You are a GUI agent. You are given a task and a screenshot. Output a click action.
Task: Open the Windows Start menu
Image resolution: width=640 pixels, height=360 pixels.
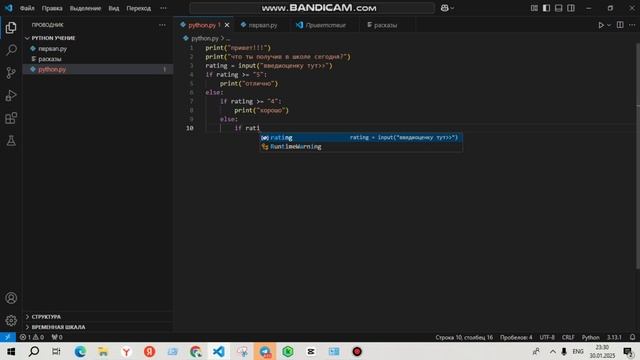(11, 351)
